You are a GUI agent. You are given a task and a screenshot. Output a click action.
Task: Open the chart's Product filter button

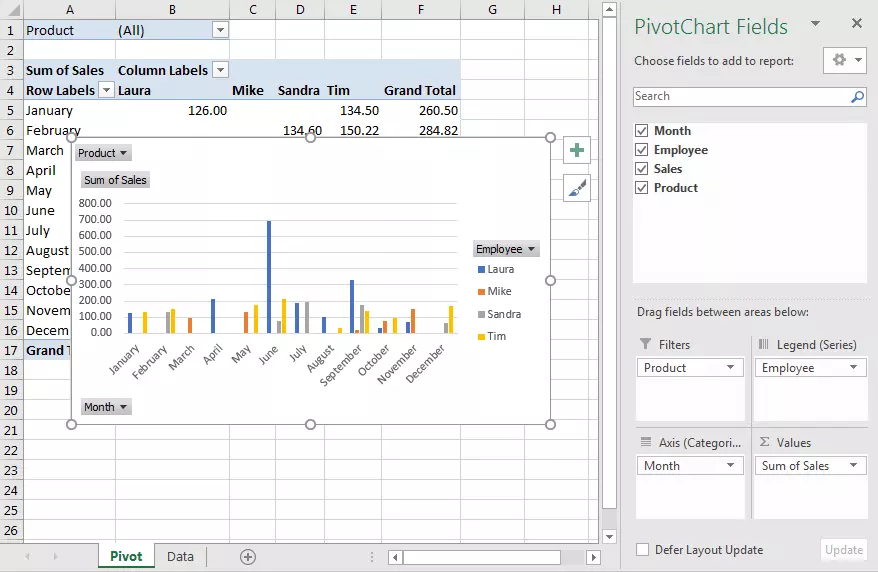pyautogui.click(x=102, y=153)
